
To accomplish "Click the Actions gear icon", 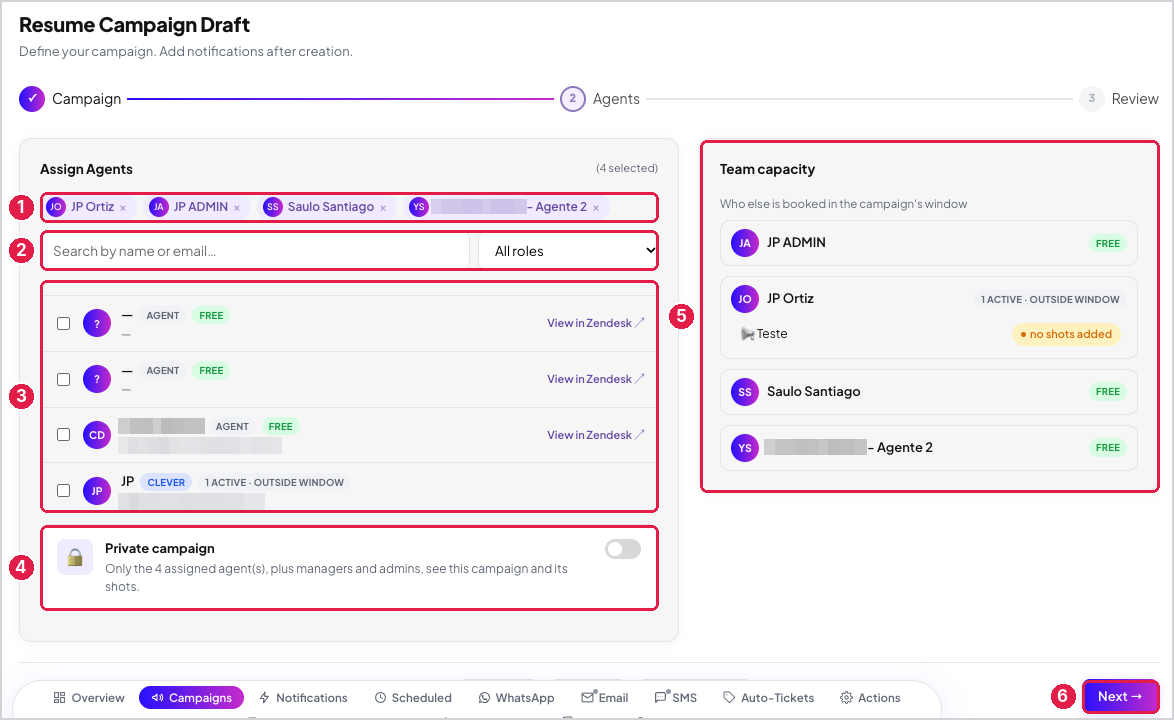I will click(846, 698).
